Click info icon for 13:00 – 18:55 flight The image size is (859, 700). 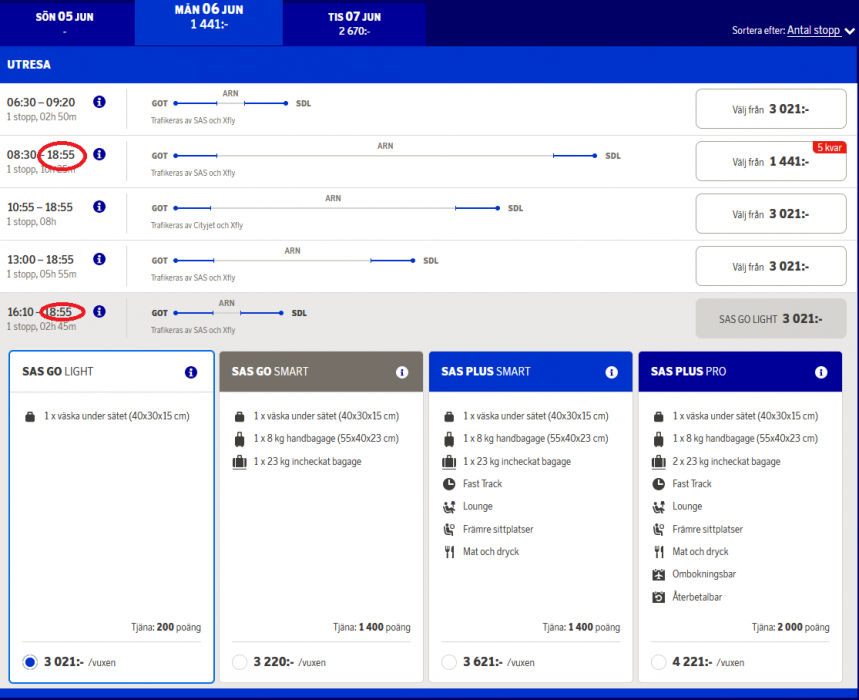pyautogui.click(x=99, y=259)
